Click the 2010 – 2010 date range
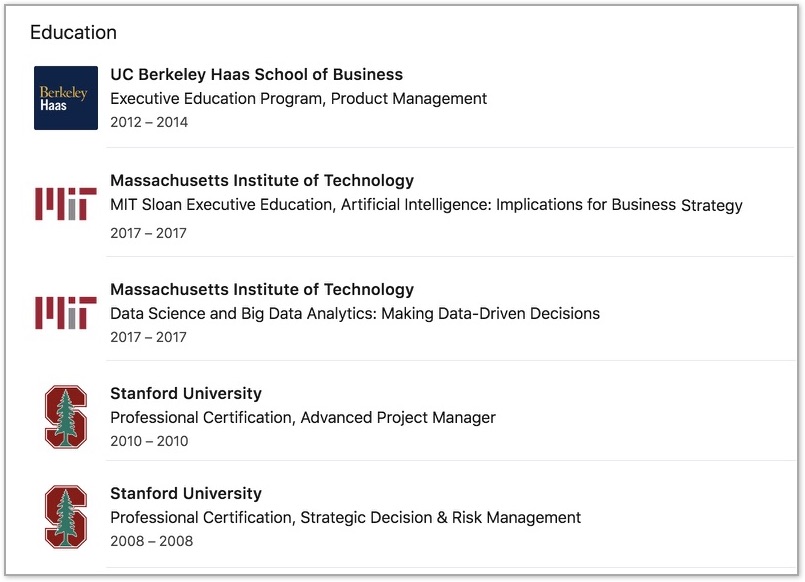The image size is (805, 582). [149, 441]
